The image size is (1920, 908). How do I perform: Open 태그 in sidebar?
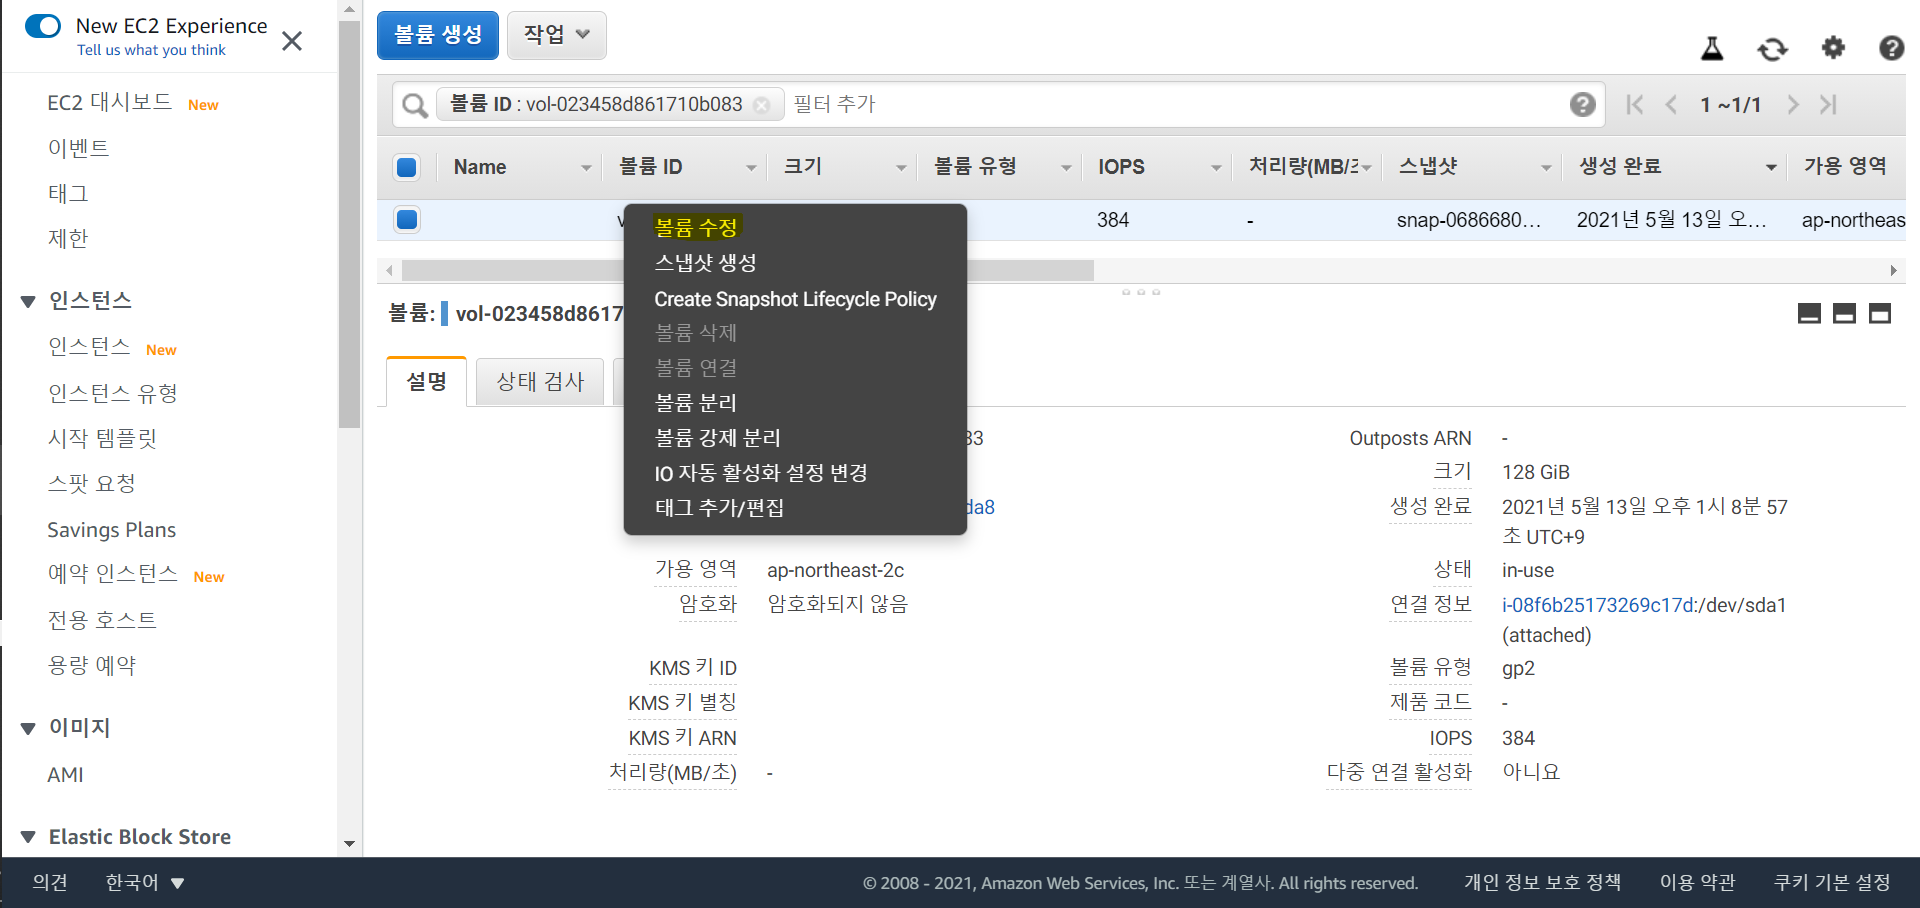pyautogui.click(x=68, y=193)
